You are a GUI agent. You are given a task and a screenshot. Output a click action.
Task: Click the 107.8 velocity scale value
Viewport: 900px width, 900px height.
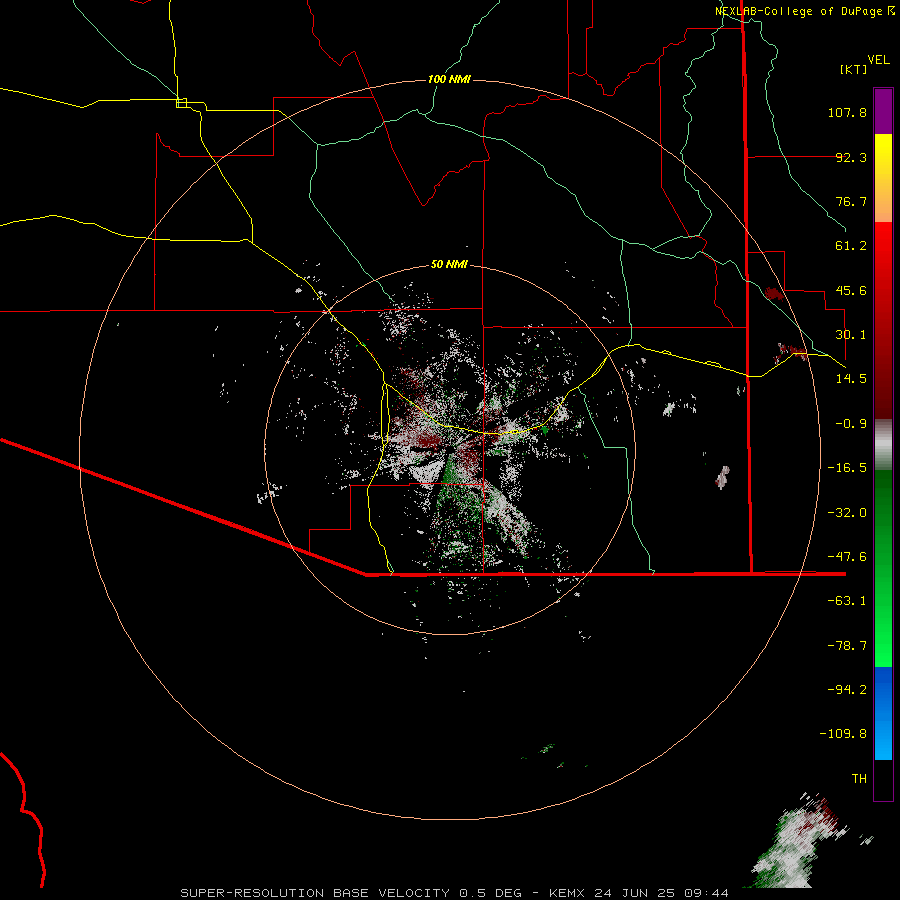pos(847,112)
